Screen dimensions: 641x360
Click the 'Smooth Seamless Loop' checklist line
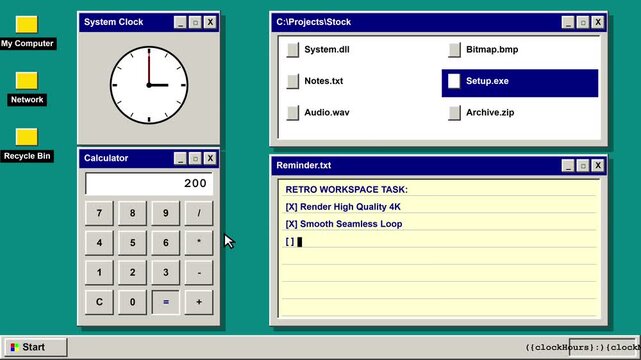[344, 224]
